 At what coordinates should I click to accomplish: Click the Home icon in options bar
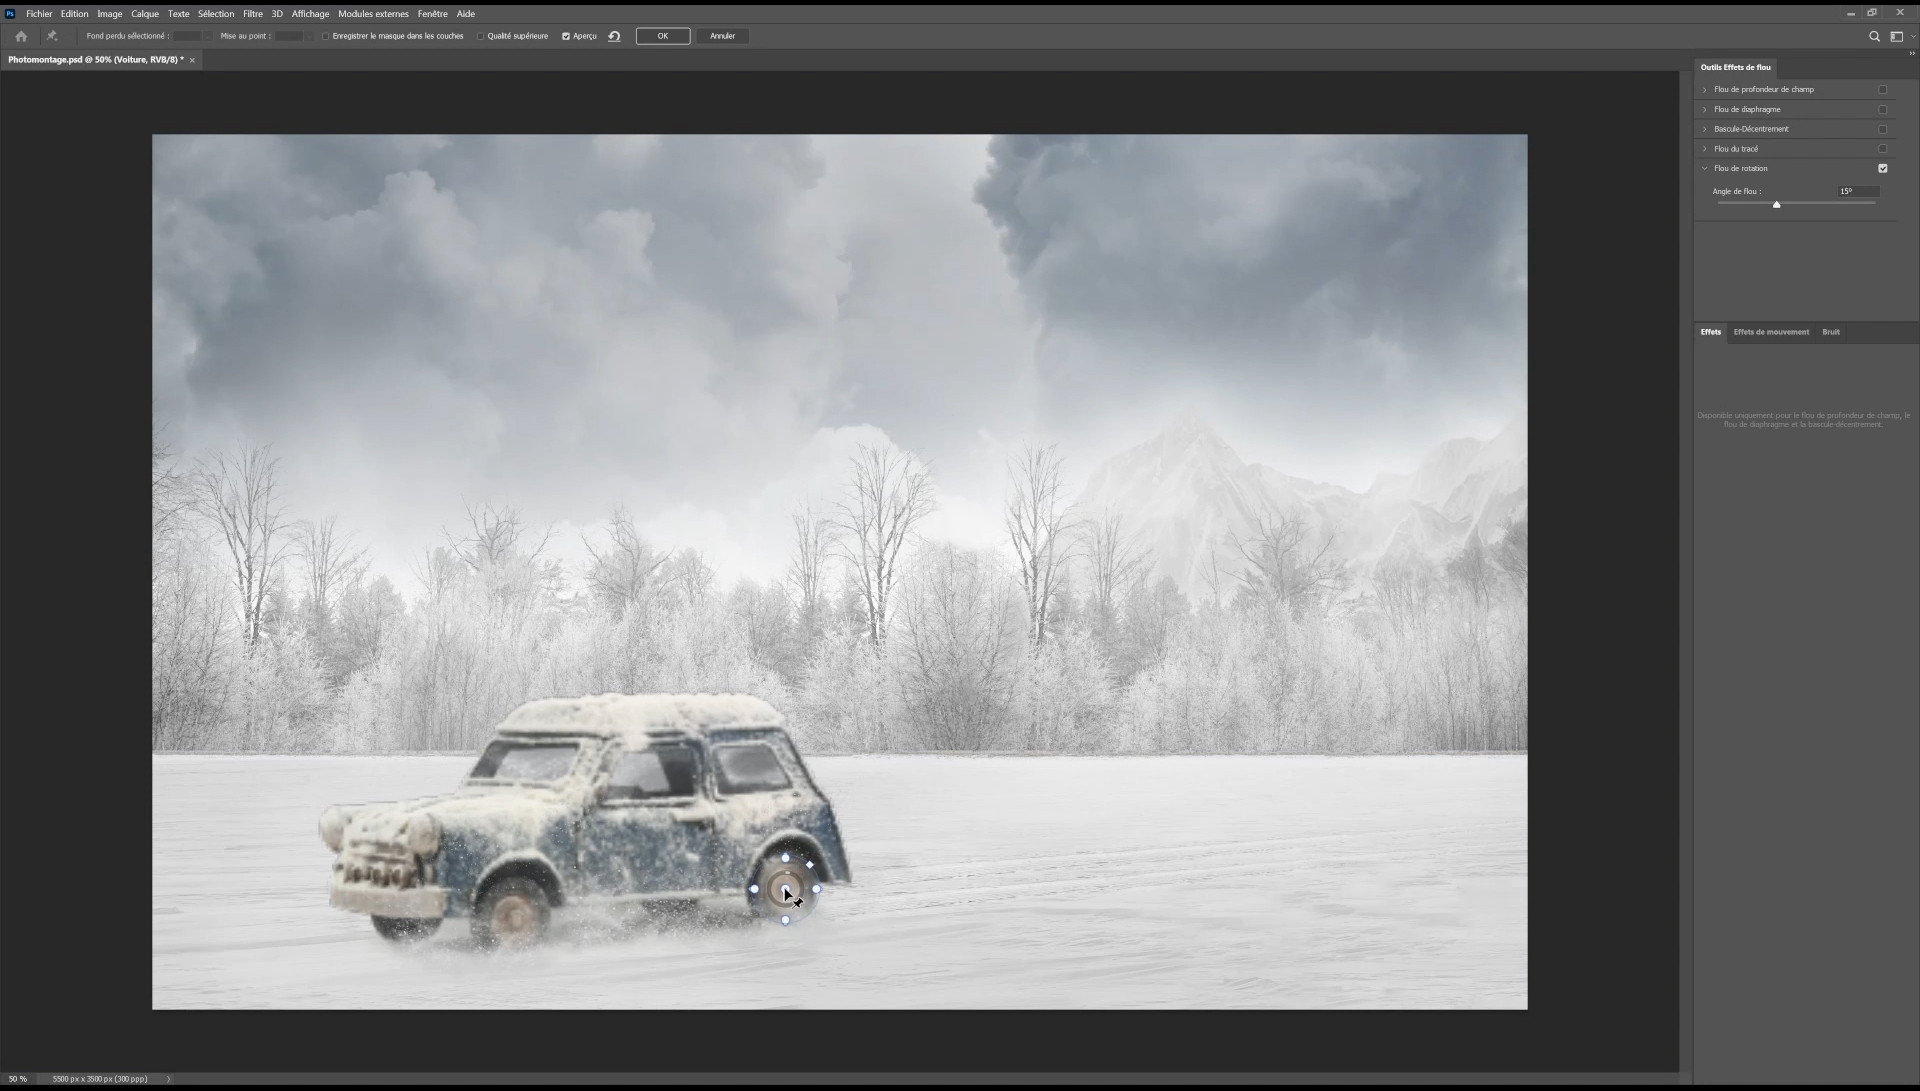click(x=21, y=36)
